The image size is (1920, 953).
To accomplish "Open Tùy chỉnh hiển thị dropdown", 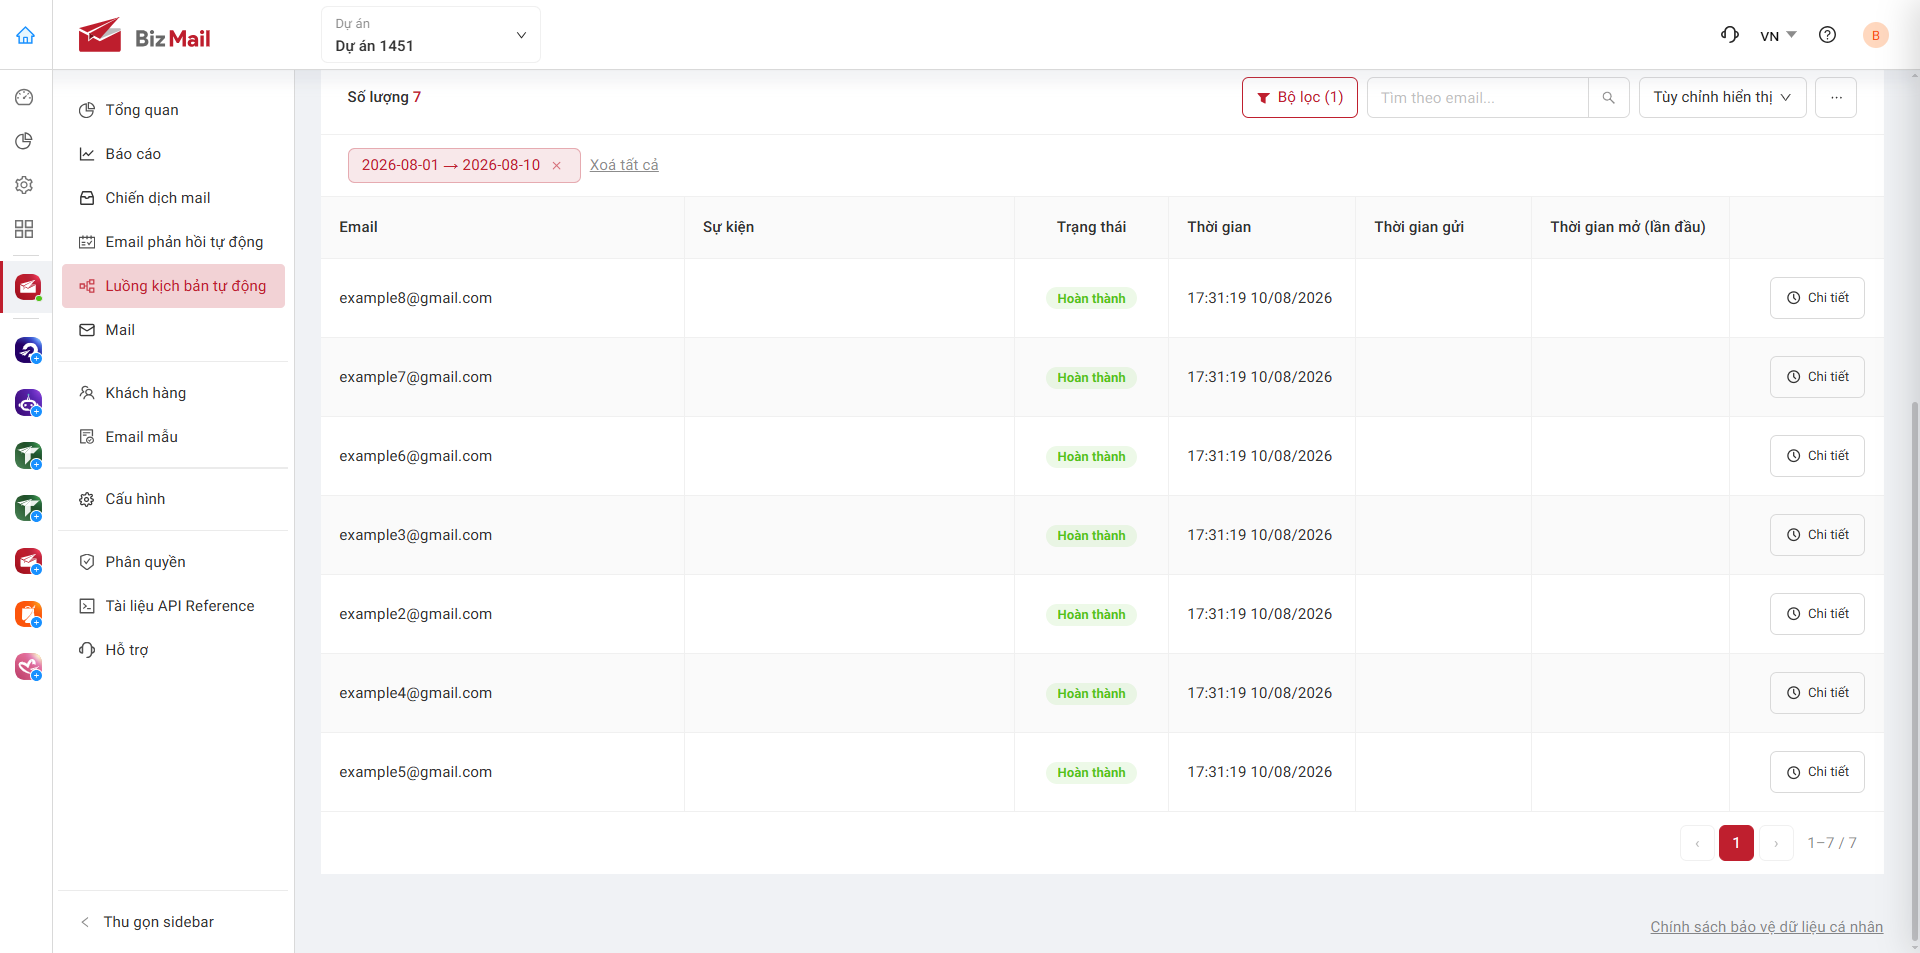I will click(1722, 98).
